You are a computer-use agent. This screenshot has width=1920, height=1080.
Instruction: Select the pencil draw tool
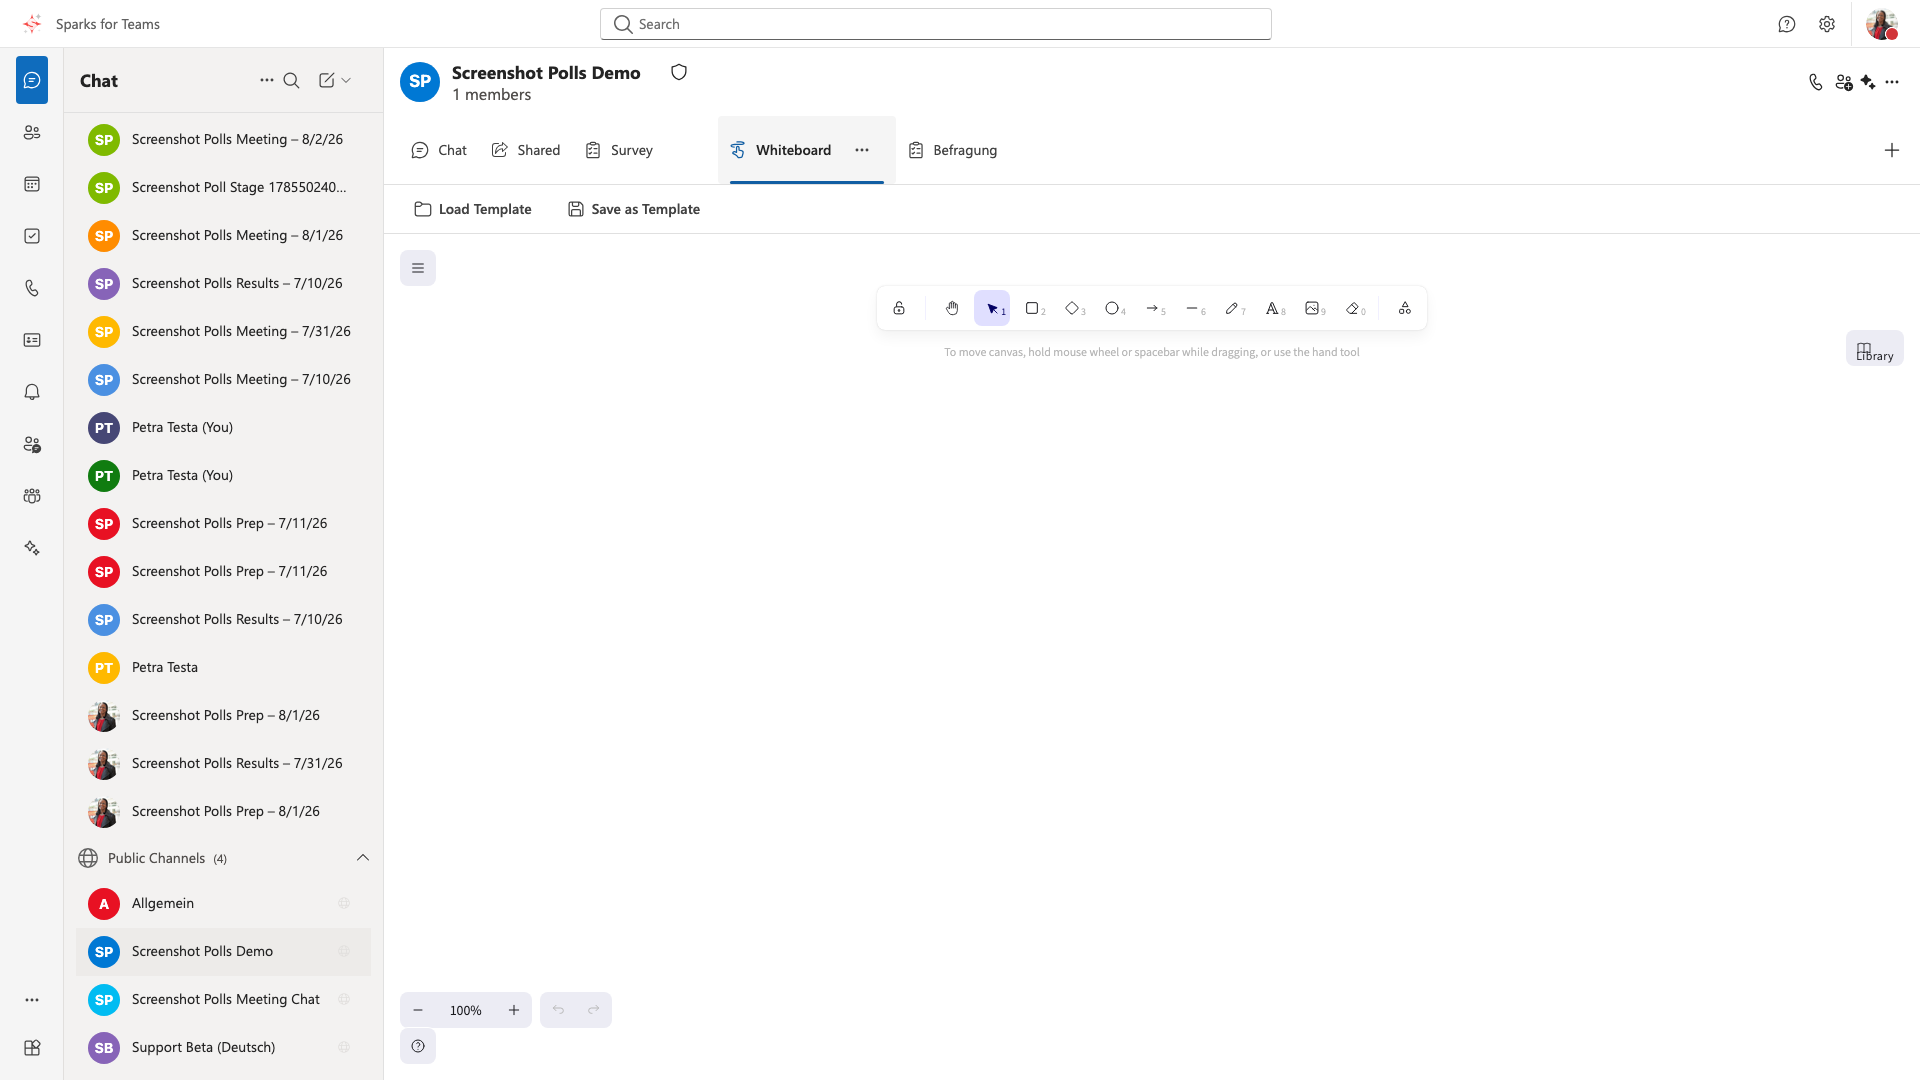(1232, 308)
